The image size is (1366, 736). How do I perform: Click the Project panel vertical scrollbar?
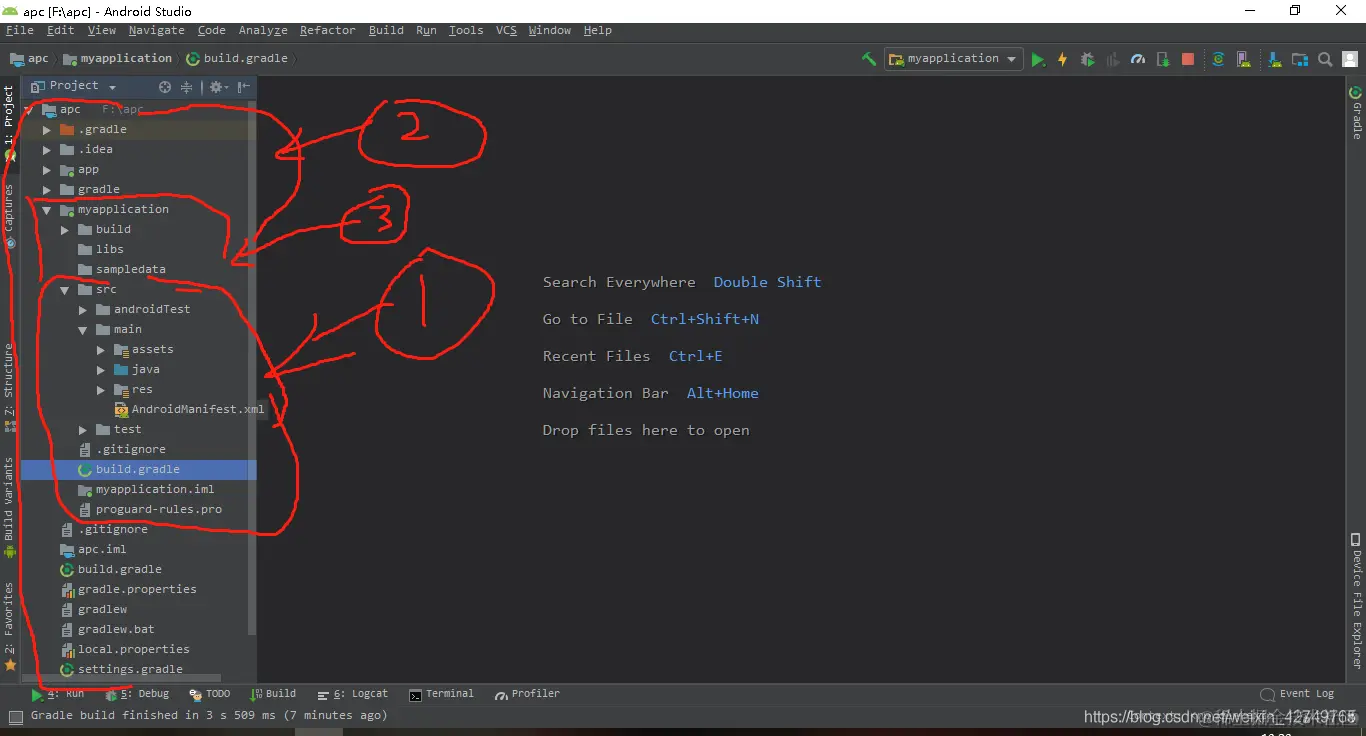pyautogui.click(x=252, y=367)
